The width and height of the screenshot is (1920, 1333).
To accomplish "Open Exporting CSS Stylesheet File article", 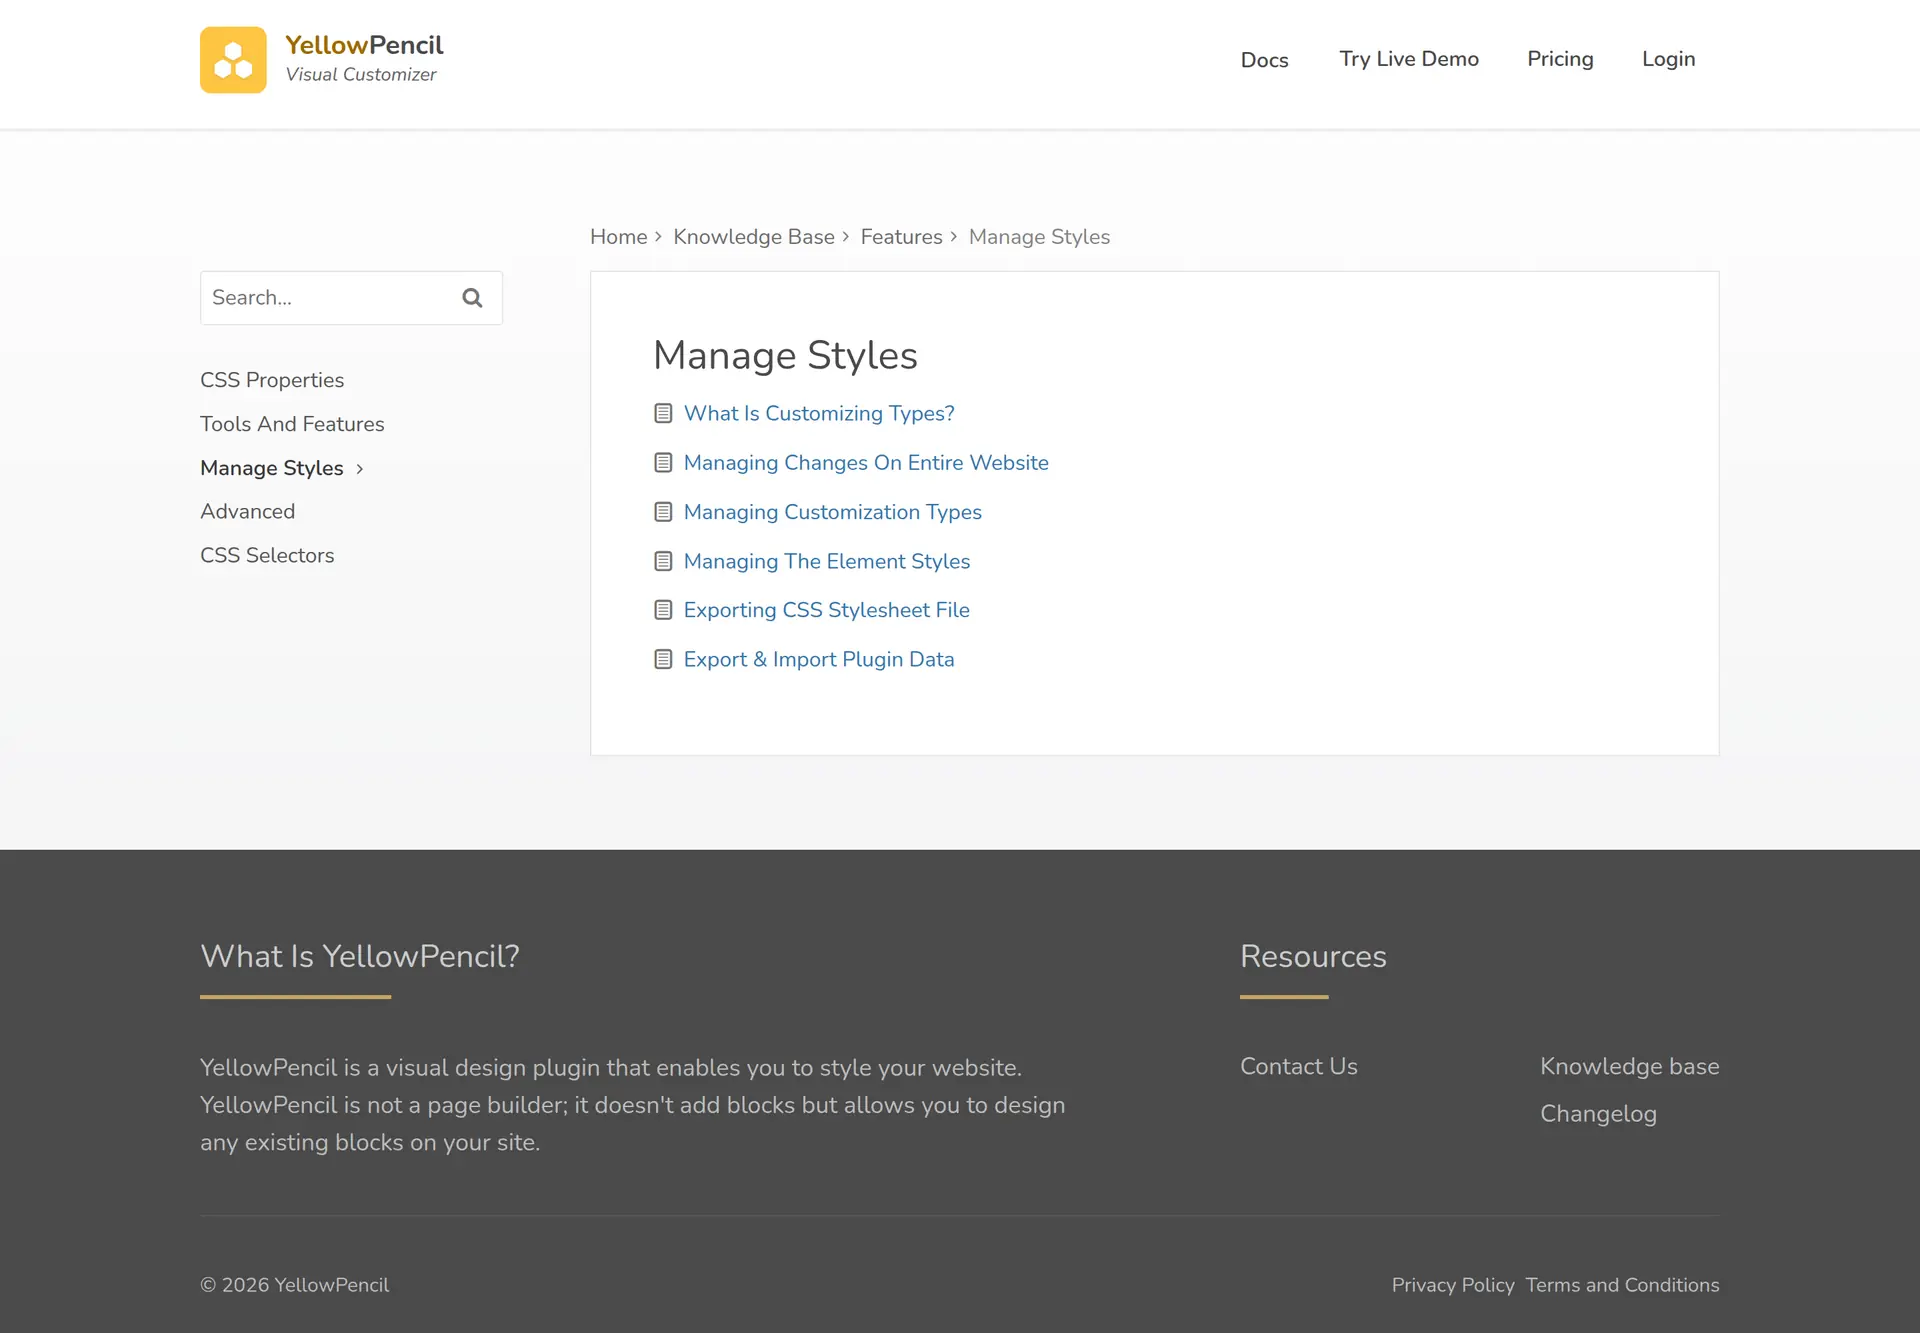I will tap(827, 610).
